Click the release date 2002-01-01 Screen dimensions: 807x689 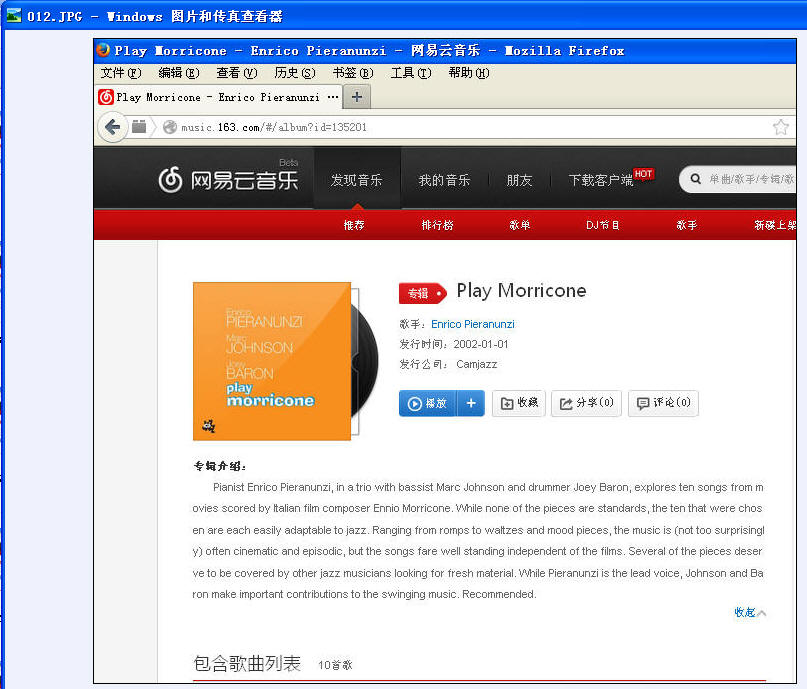481,344
